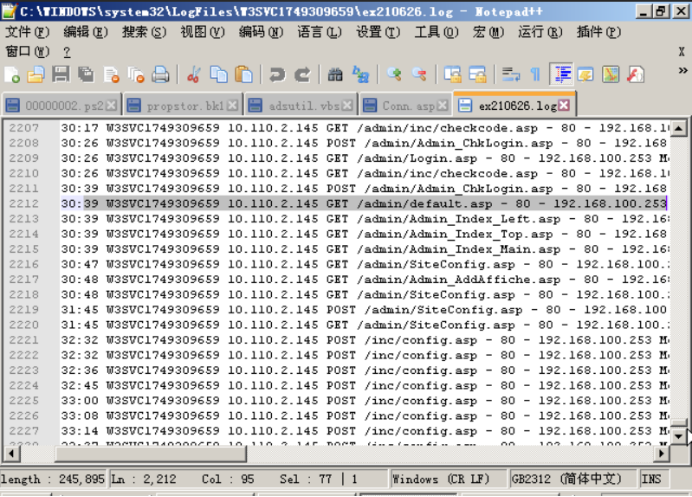Click the Cut scissors icon
Viewport: 692px width, 497px height.
194,75
